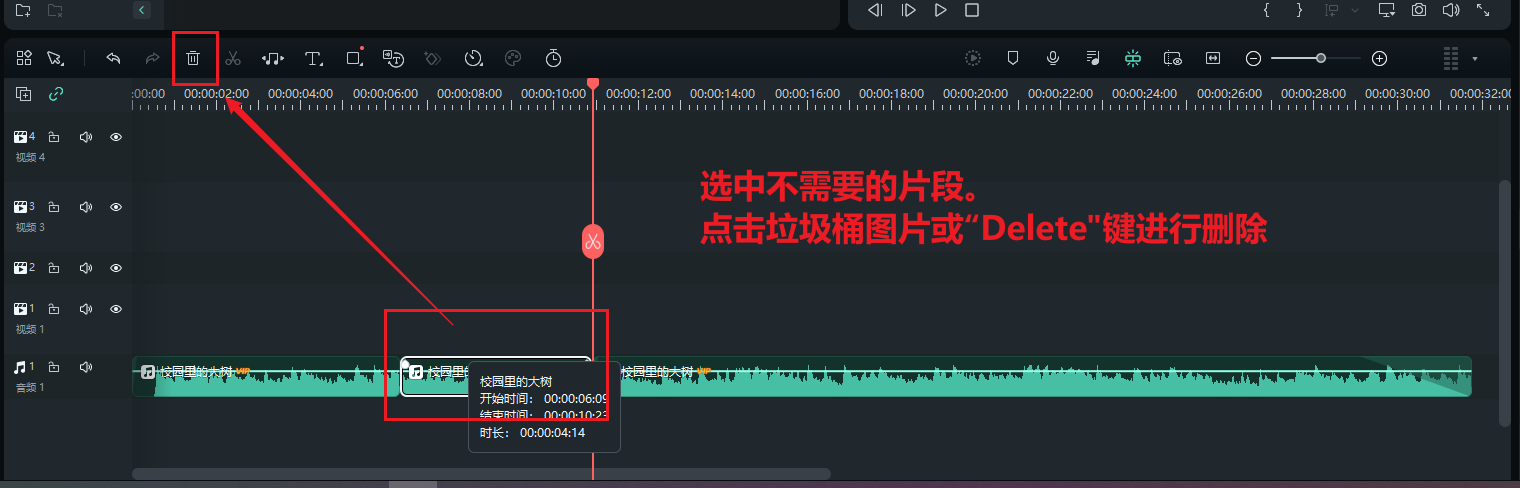Mute video track 3 speaker

(x=85, y=207)
